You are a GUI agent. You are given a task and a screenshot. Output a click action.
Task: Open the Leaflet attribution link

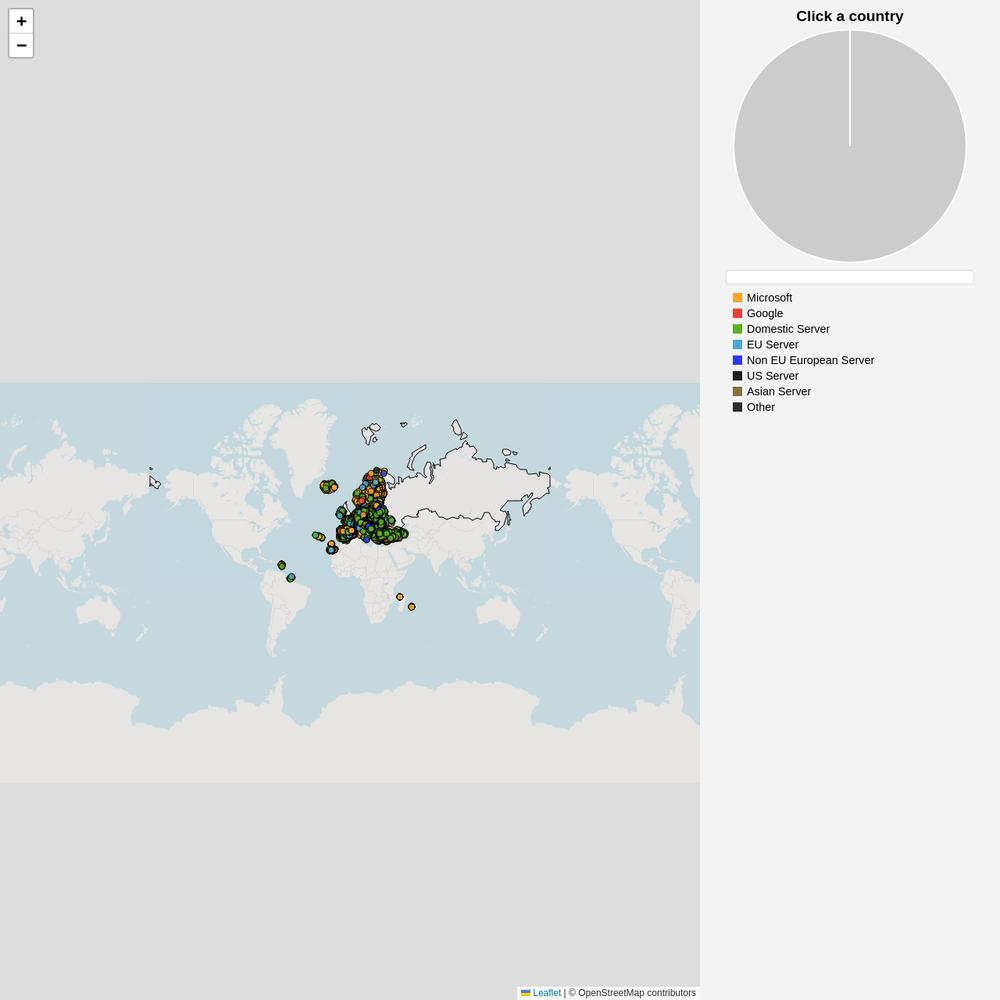[541, 993]
